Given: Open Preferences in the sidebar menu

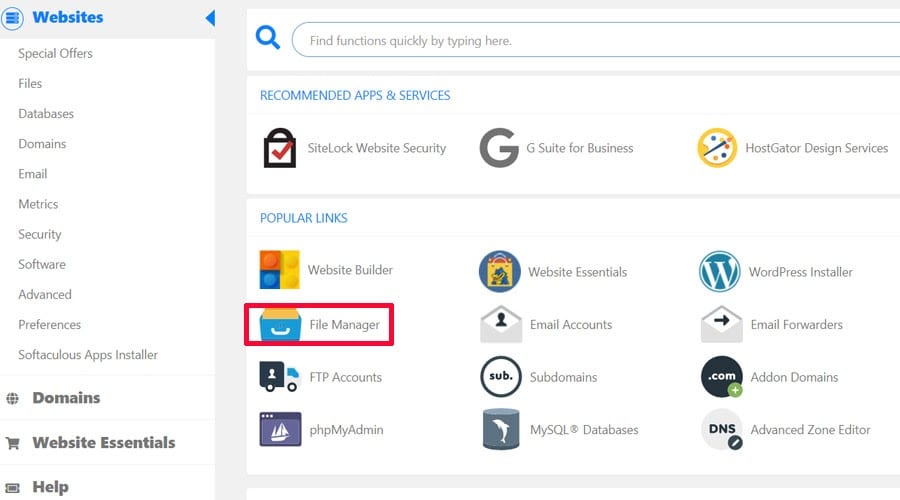Looking at the screenshot, I should [x=49, y=324].
